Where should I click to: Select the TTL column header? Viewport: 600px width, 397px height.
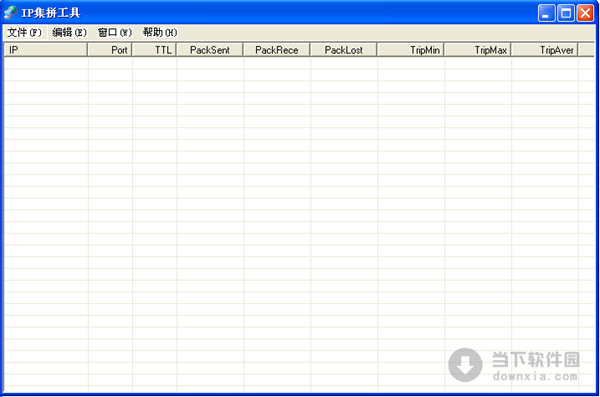pos(154,50)
